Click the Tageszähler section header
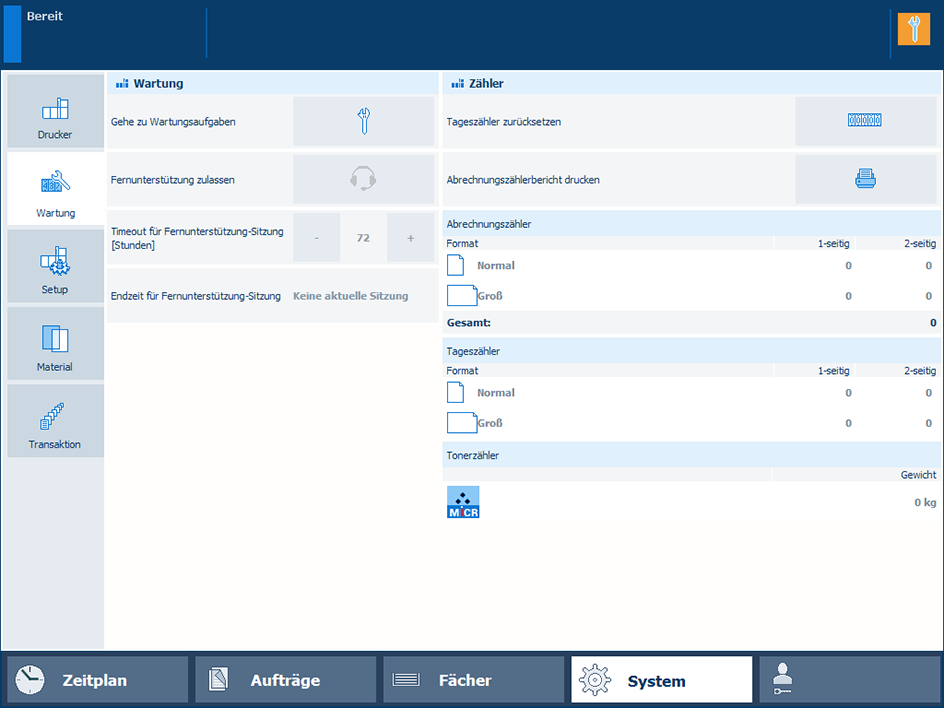The image size is (944, 708). point(692,351)
